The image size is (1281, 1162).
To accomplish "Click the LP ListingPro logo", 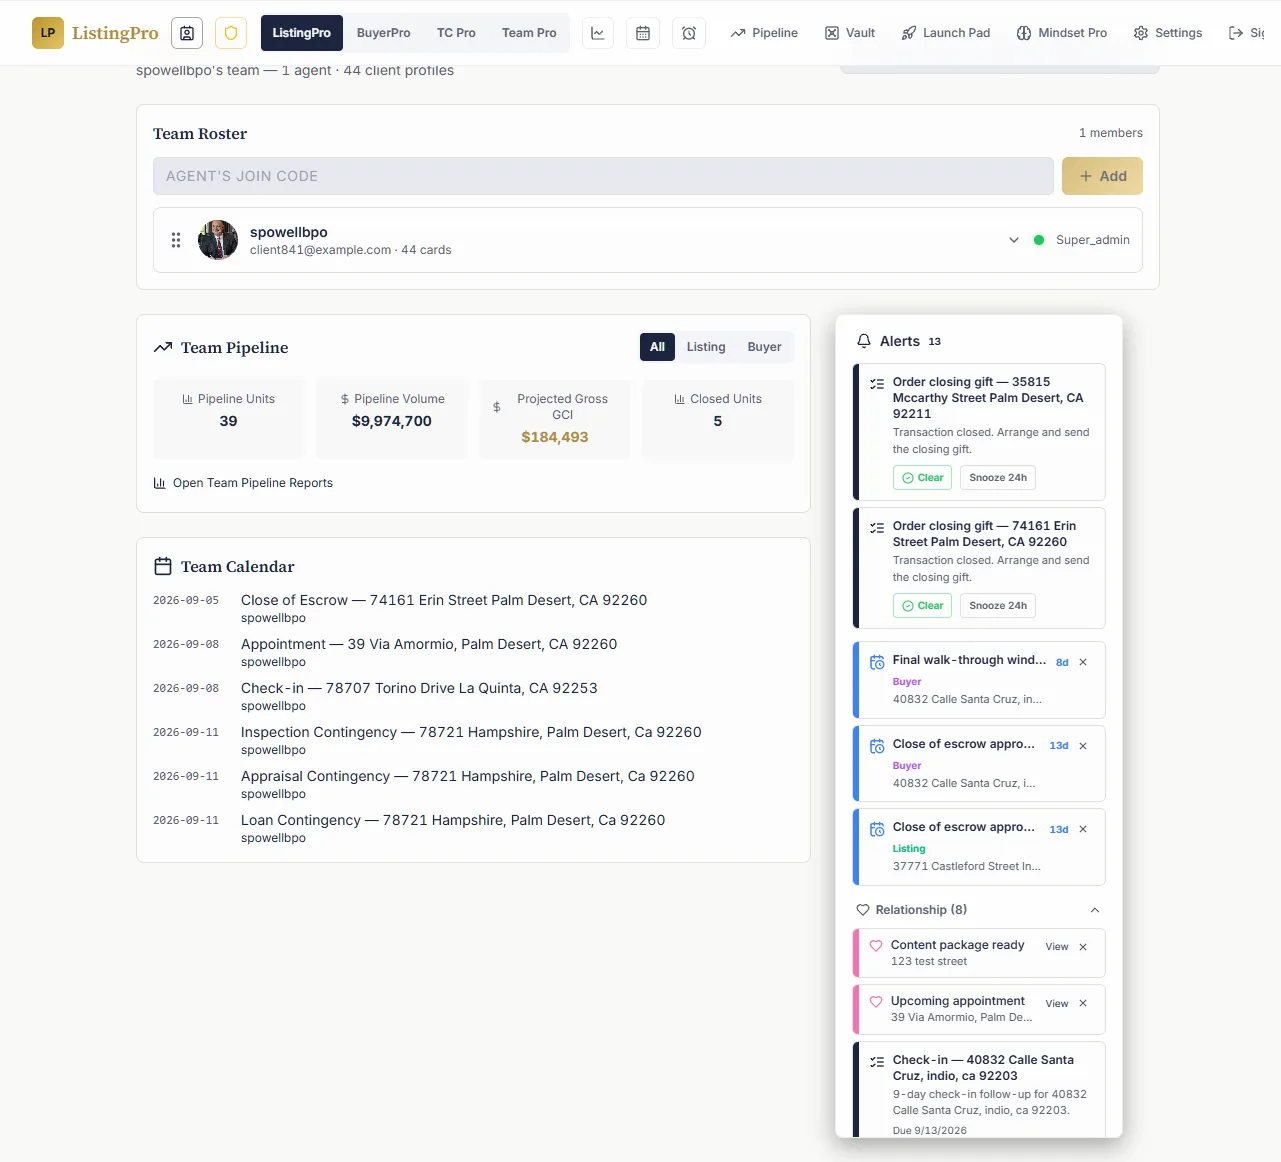I will [x=95, y=33].
